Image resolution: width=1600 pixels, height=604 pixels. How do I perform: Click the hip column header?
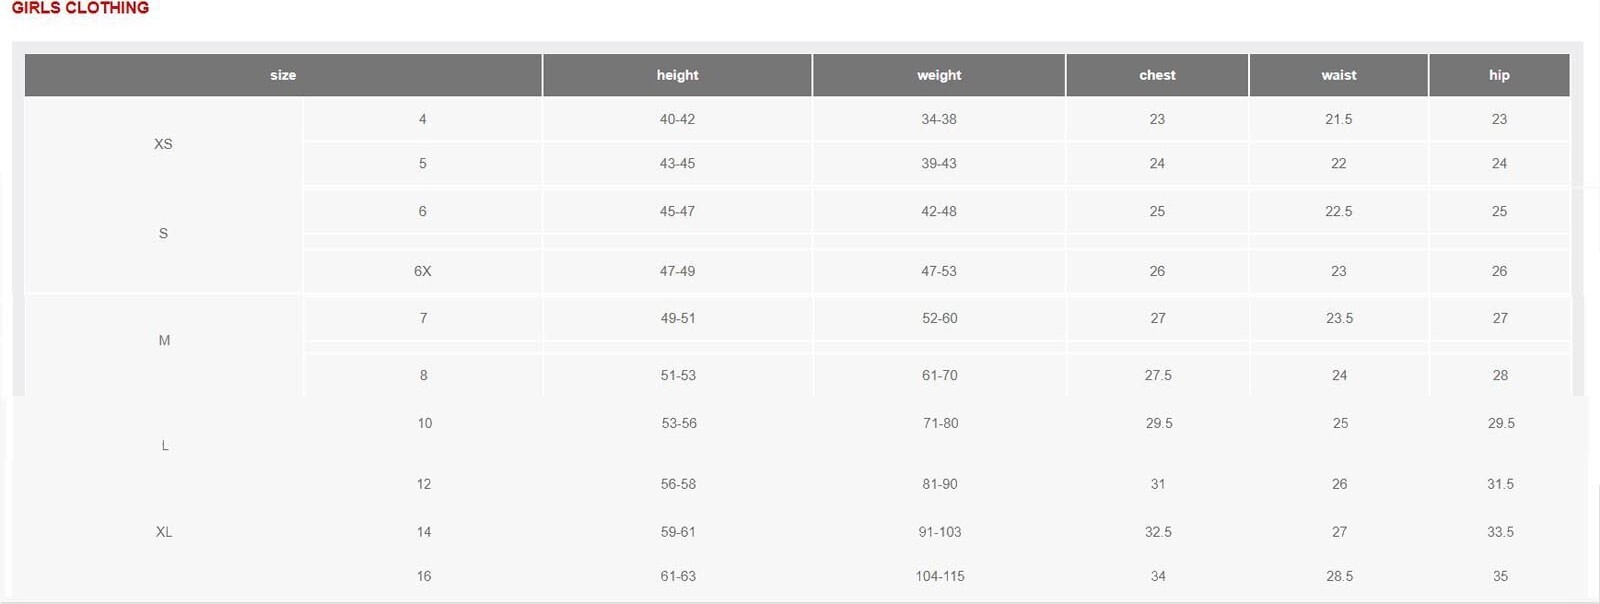point(1499,75)
